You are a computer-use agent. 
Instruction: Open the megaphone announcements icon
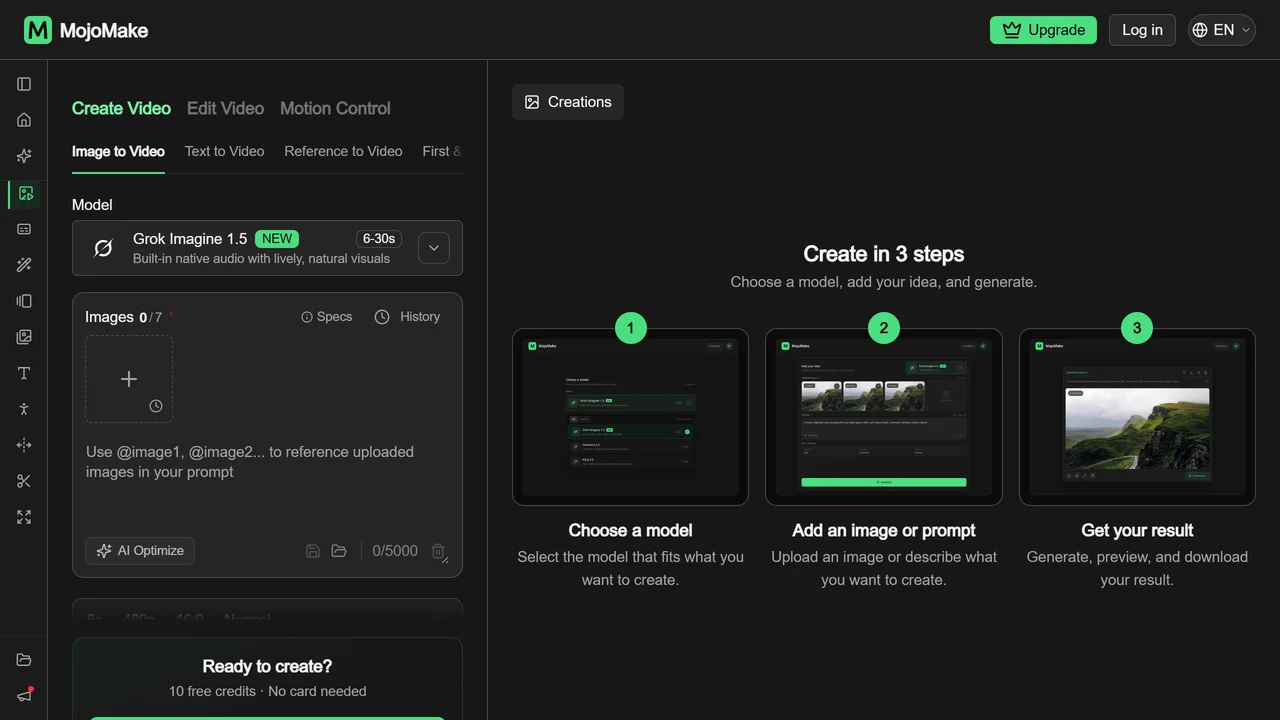(24, 695)
